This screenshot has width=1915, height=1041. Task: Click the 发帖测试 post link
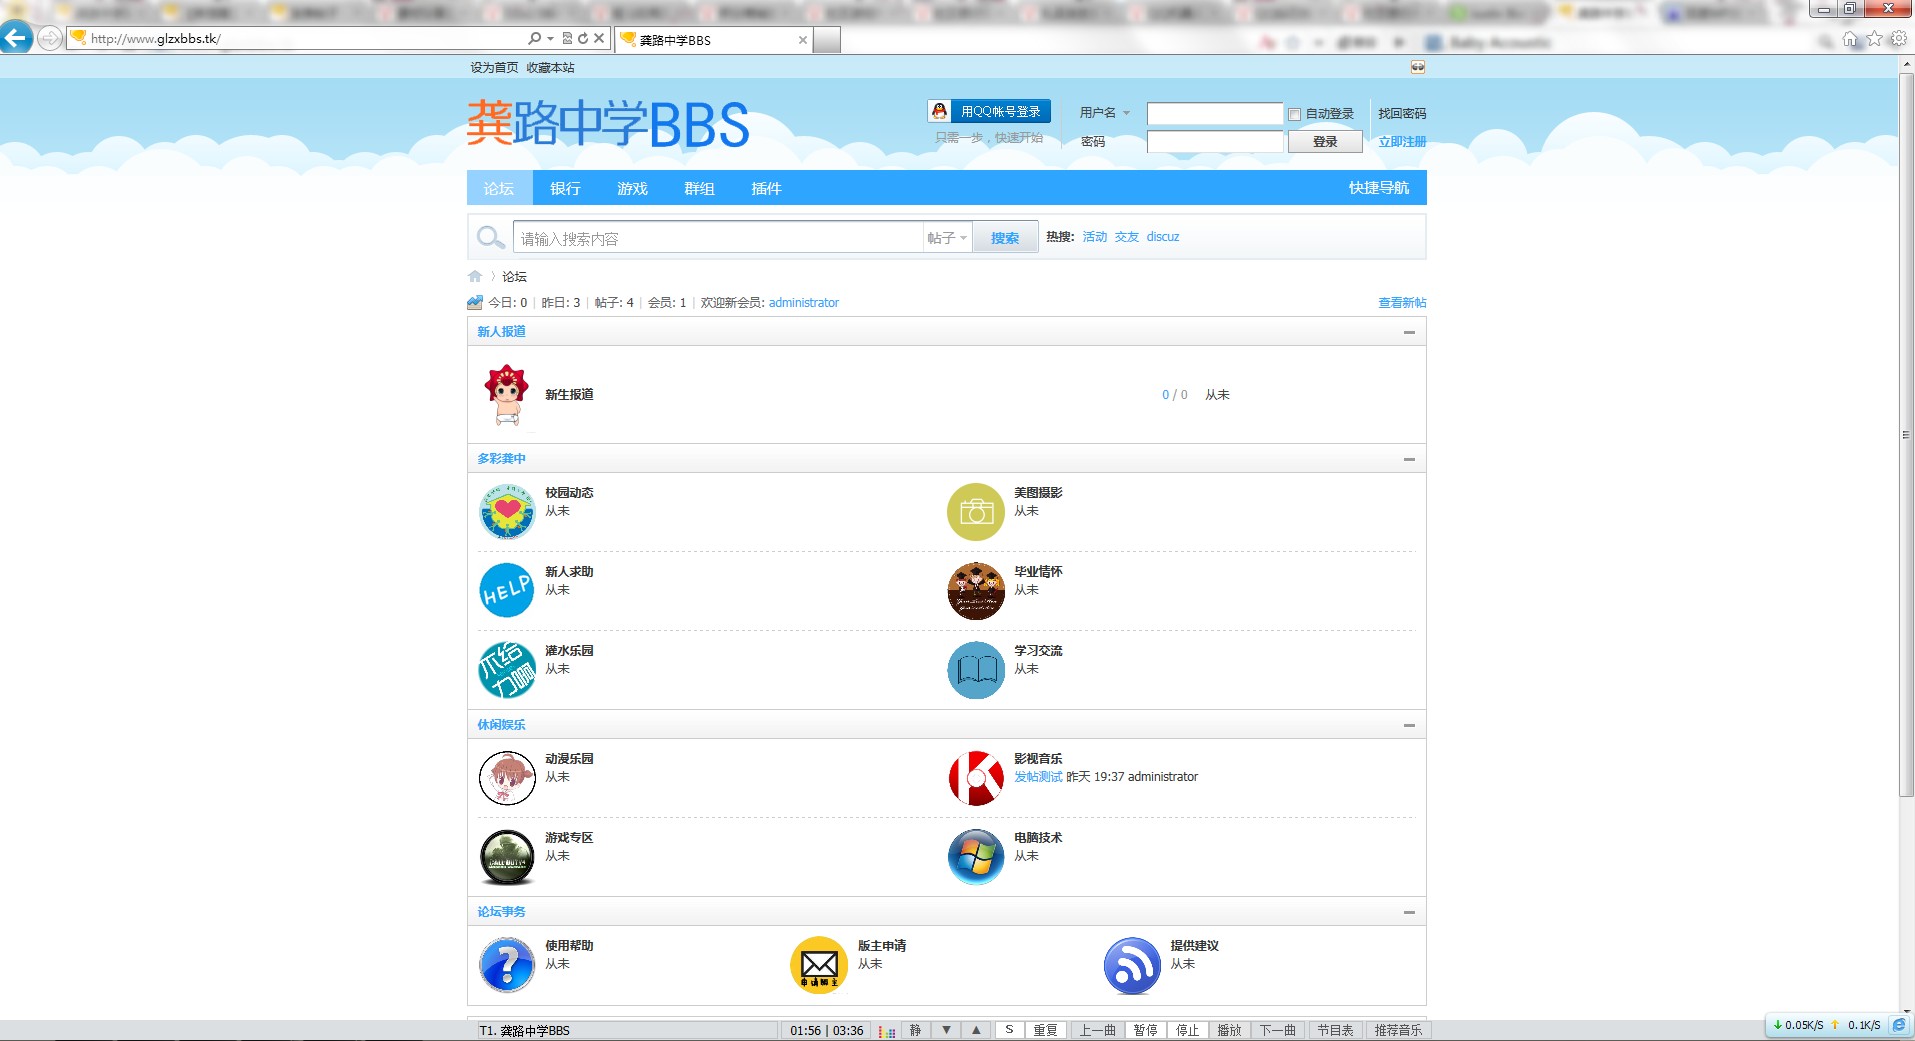1038,777
